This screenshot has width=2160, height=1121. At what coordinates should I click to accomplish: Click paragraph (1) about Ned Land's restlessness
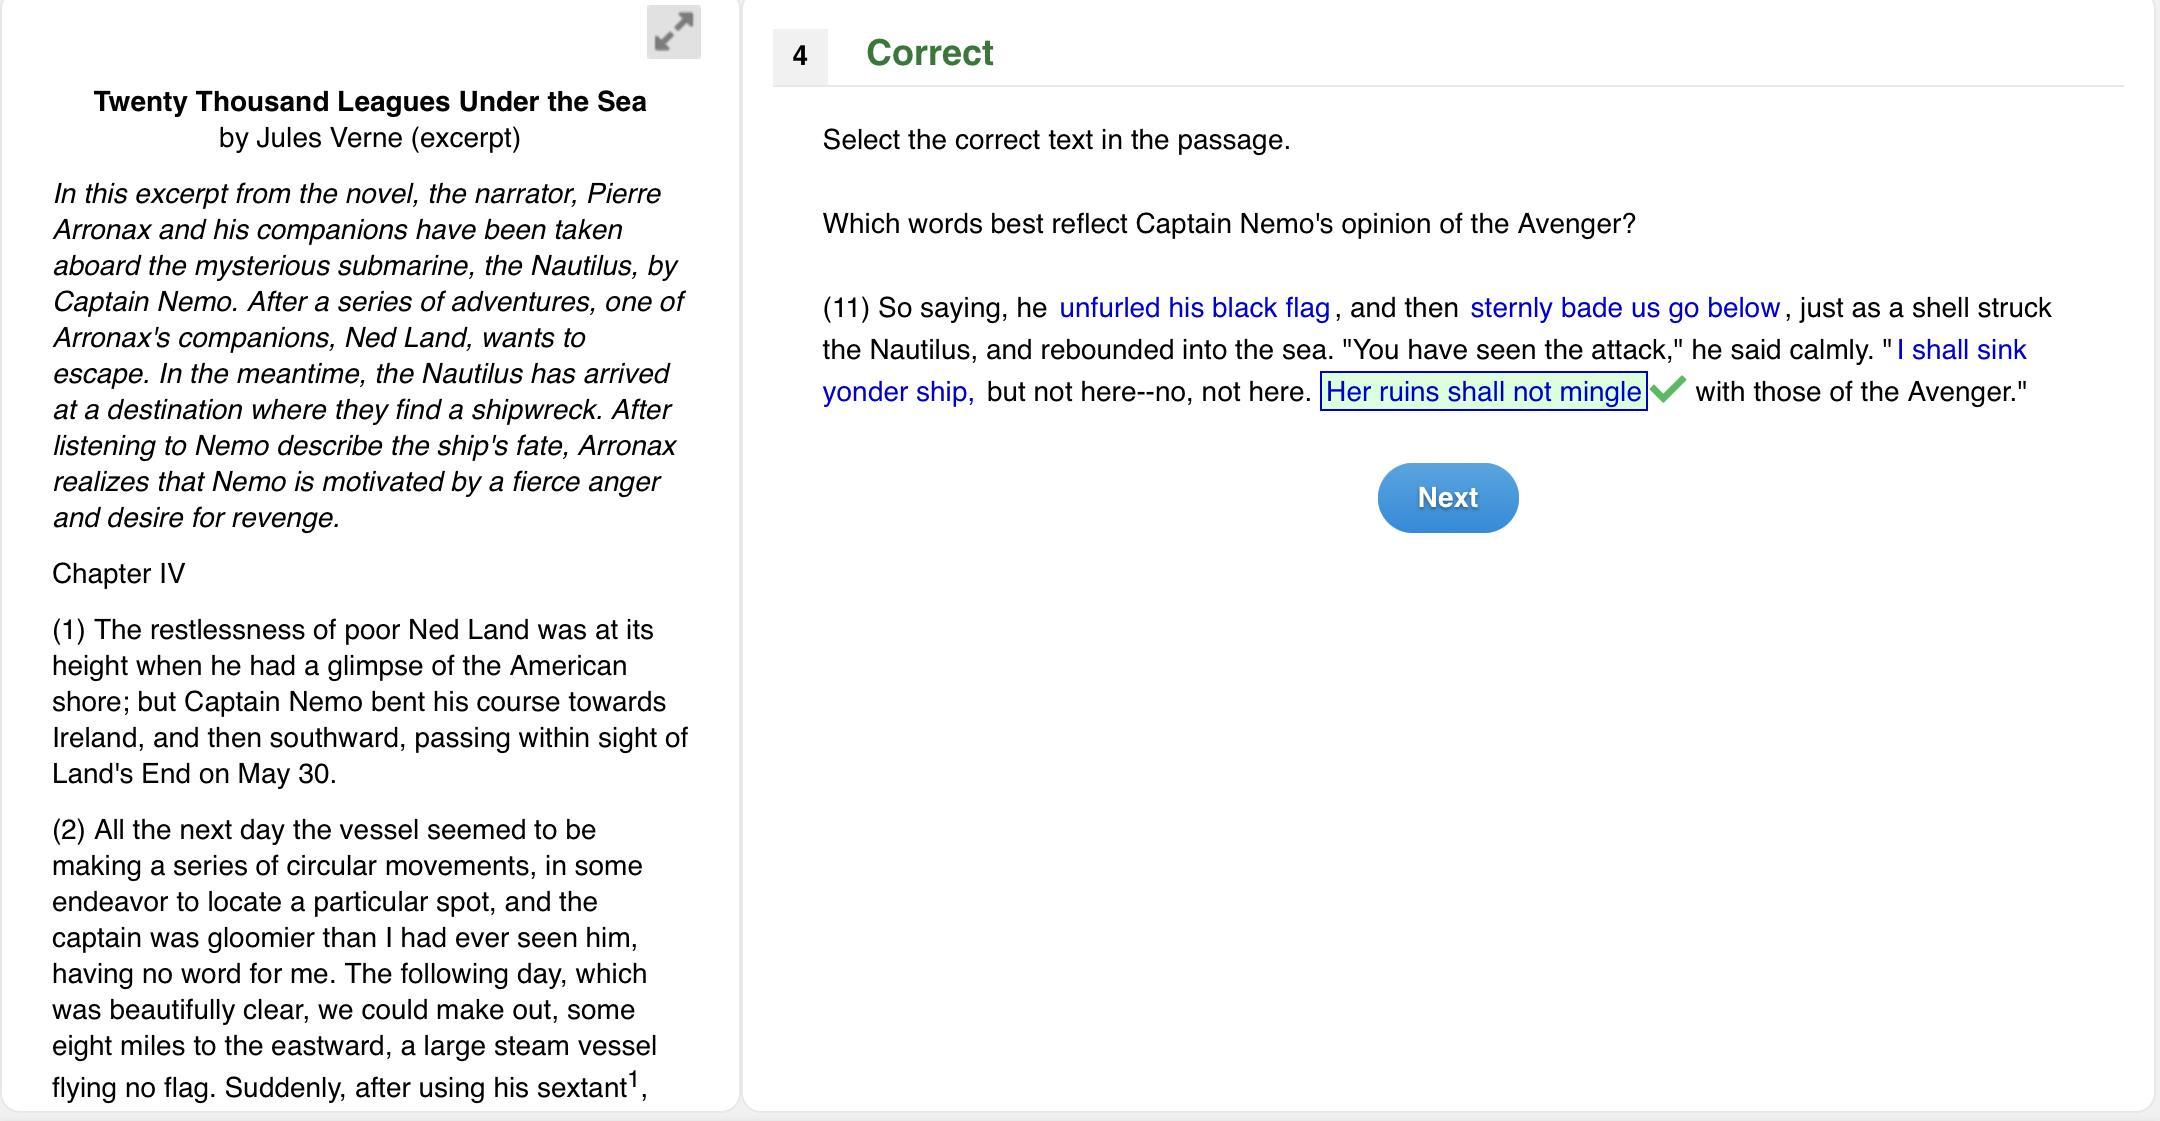[x=369, y=702]
